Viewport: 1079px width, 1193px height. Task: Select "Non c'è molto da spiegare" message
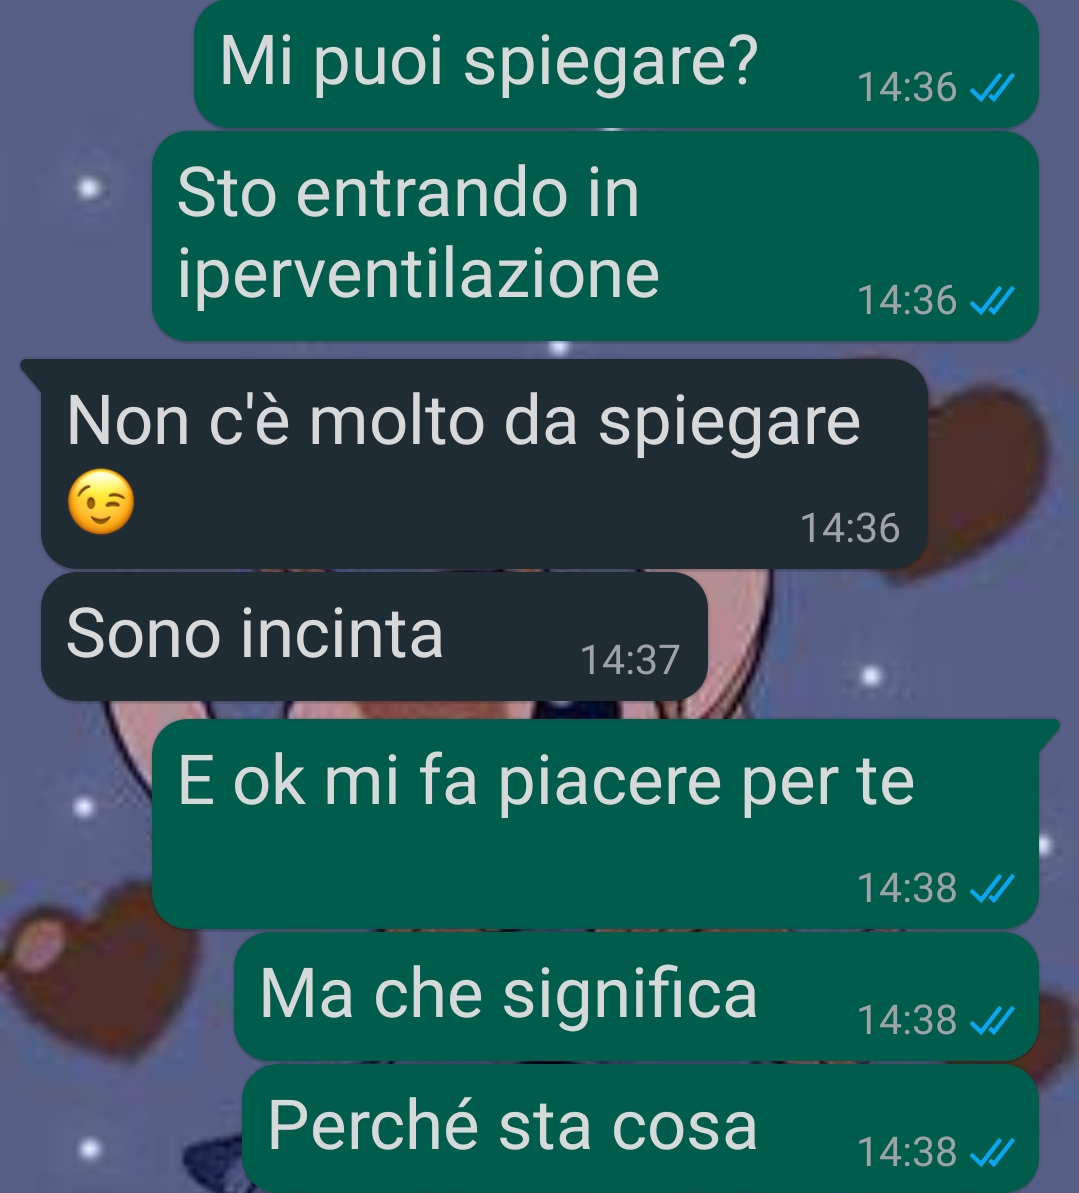tap(485, 464)
